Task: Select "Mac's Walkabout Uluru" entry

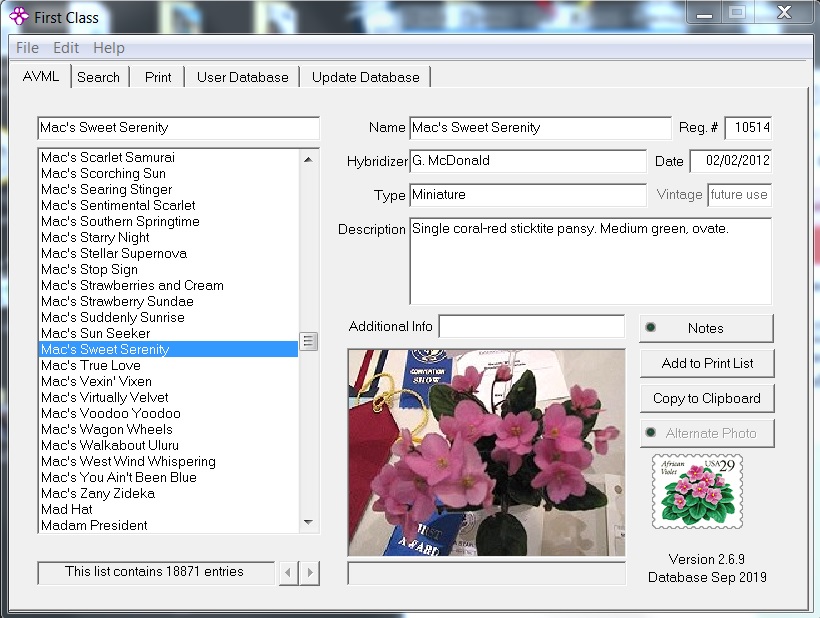Action: pos(168,445)
